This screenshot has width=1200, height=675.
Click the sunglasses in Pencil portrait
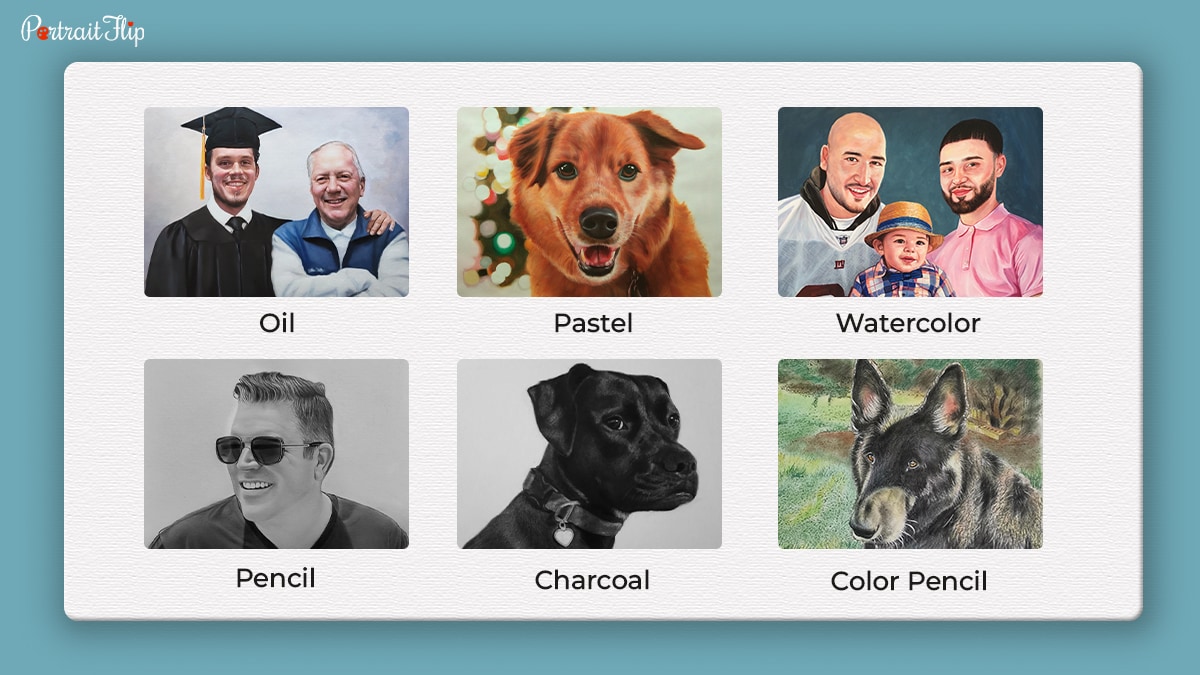(267, 450)
